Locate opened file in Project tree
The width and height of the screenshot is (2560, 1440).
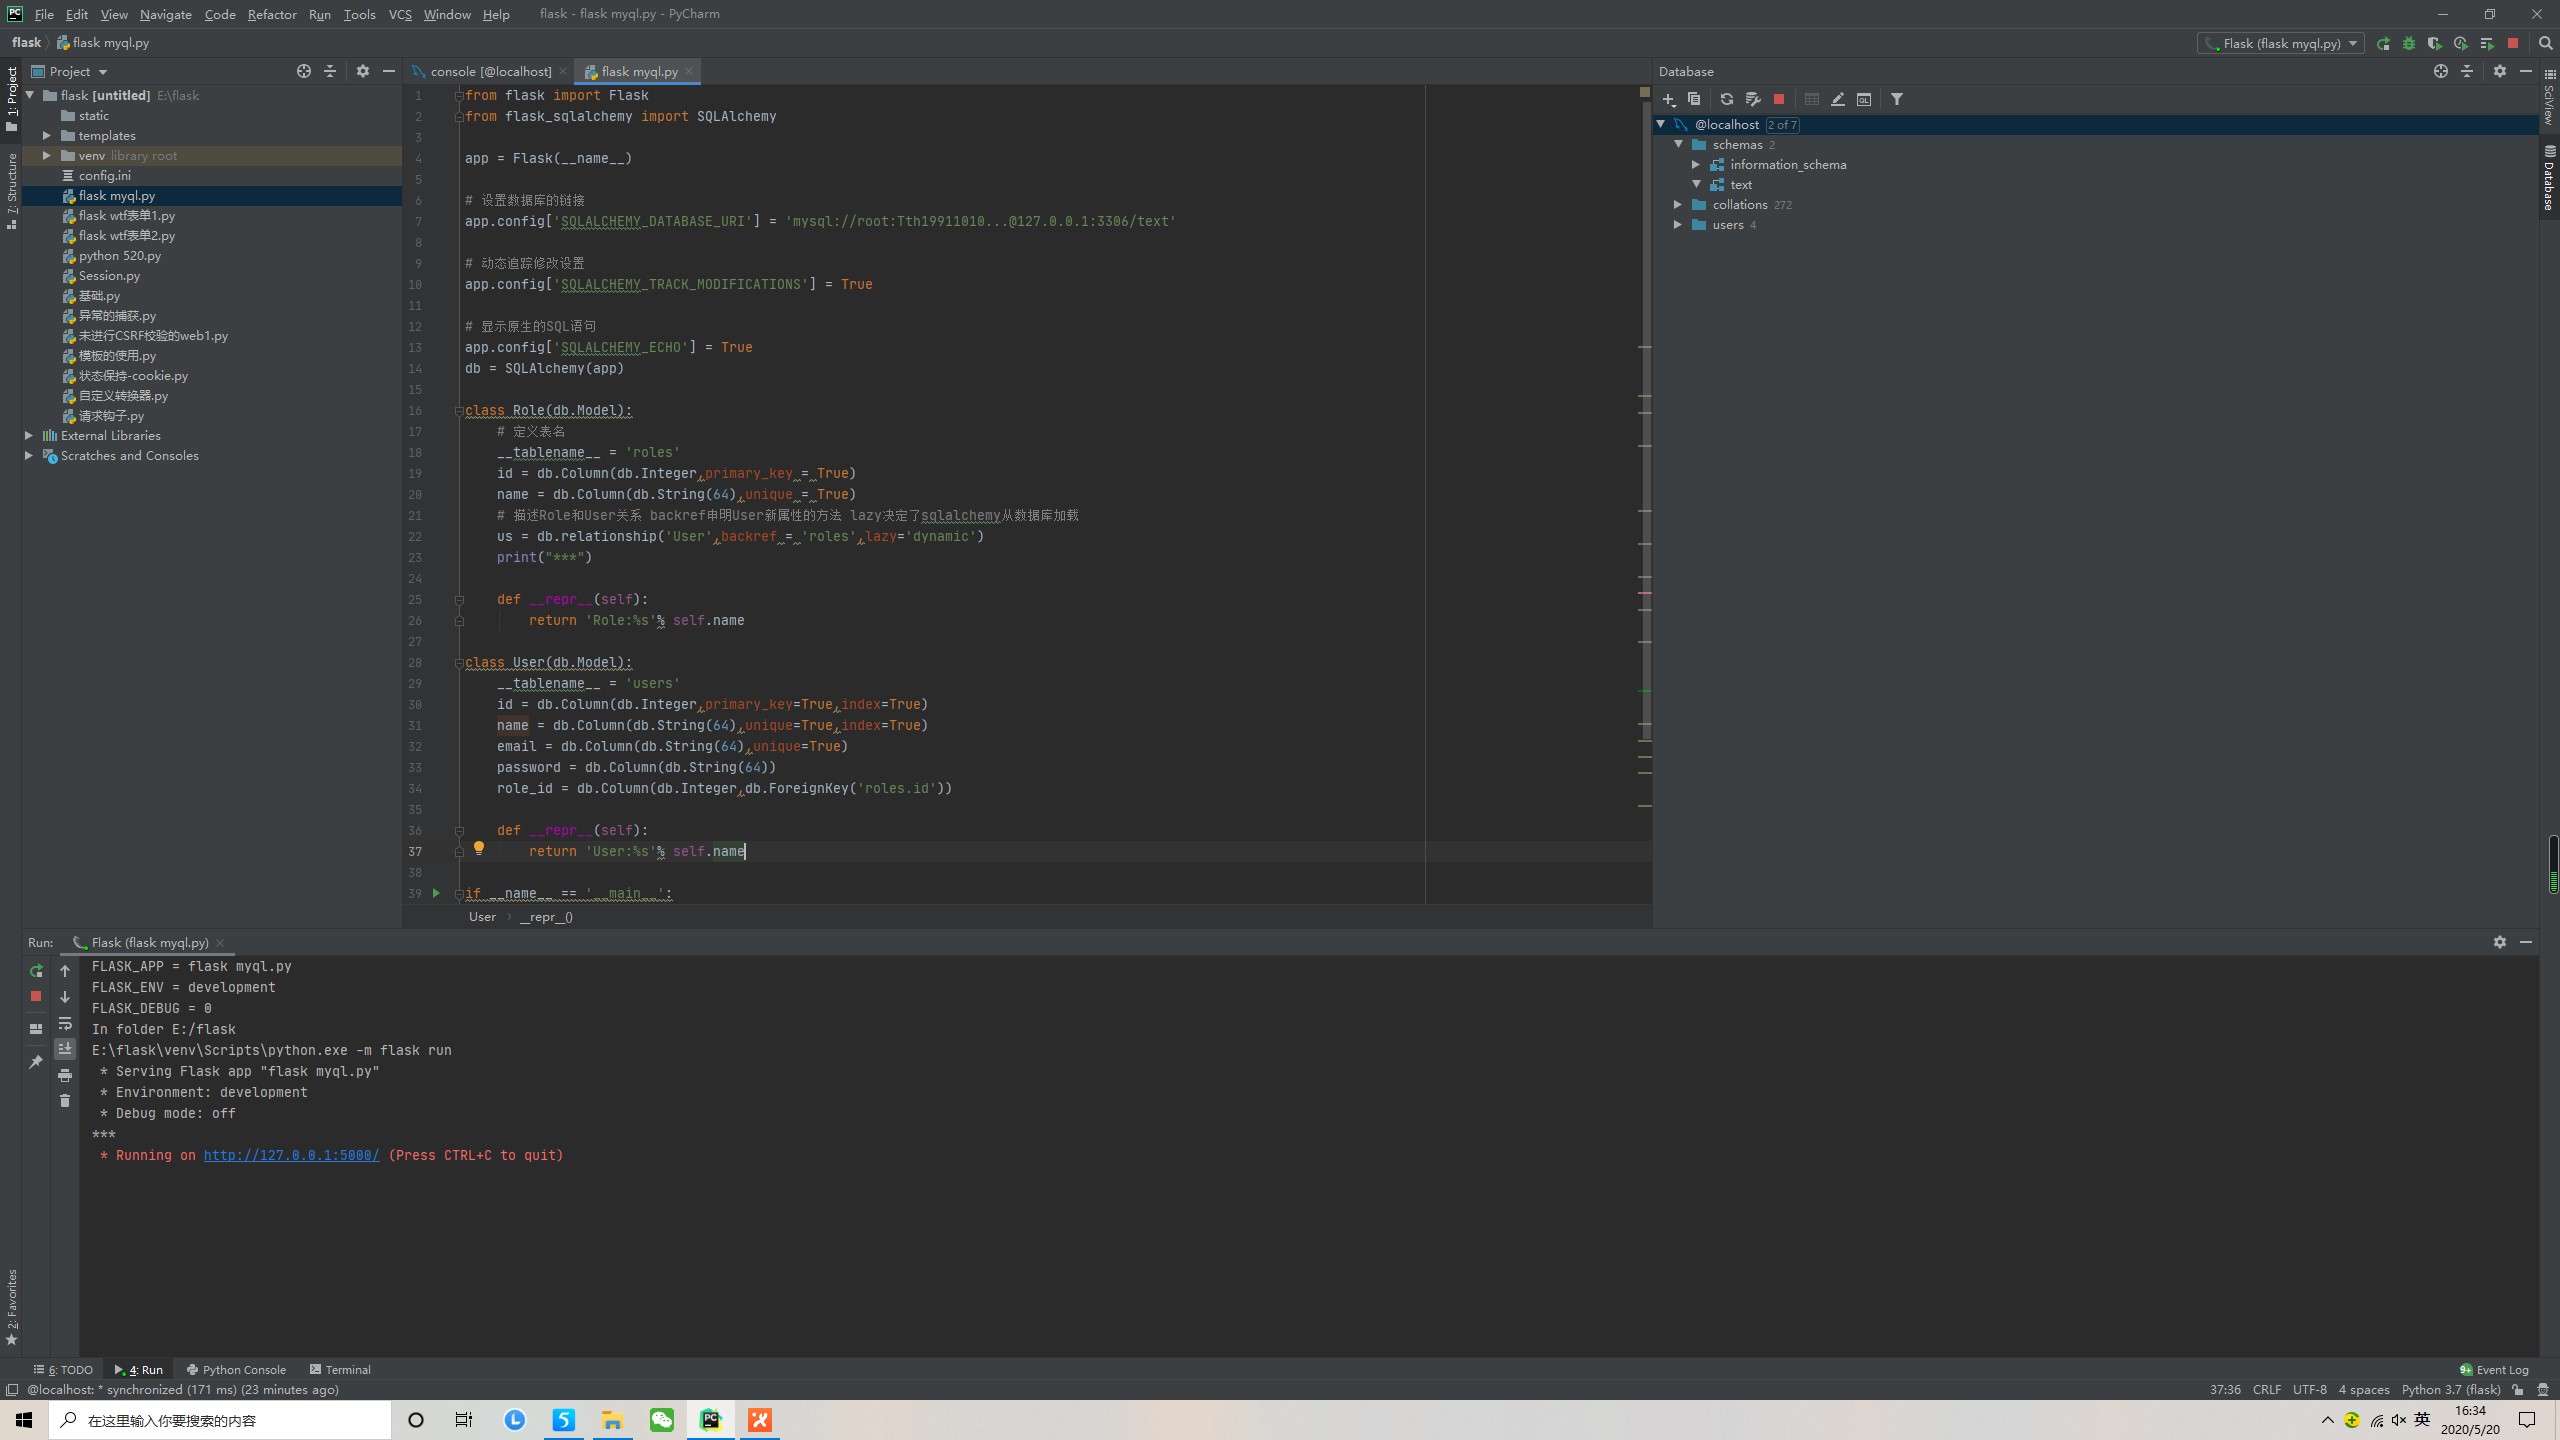pyautogui.click(x=304, y=71)
